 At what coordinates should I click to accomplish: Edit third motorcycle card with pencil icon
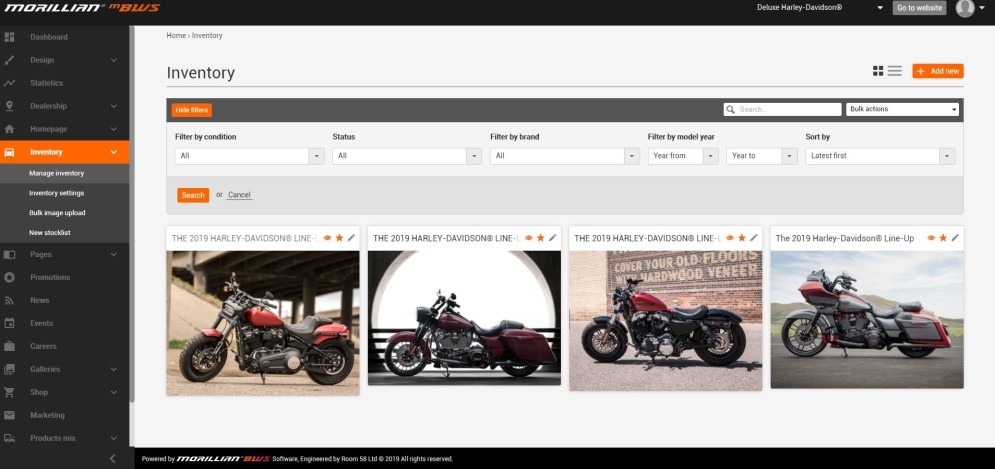point(754,238)
